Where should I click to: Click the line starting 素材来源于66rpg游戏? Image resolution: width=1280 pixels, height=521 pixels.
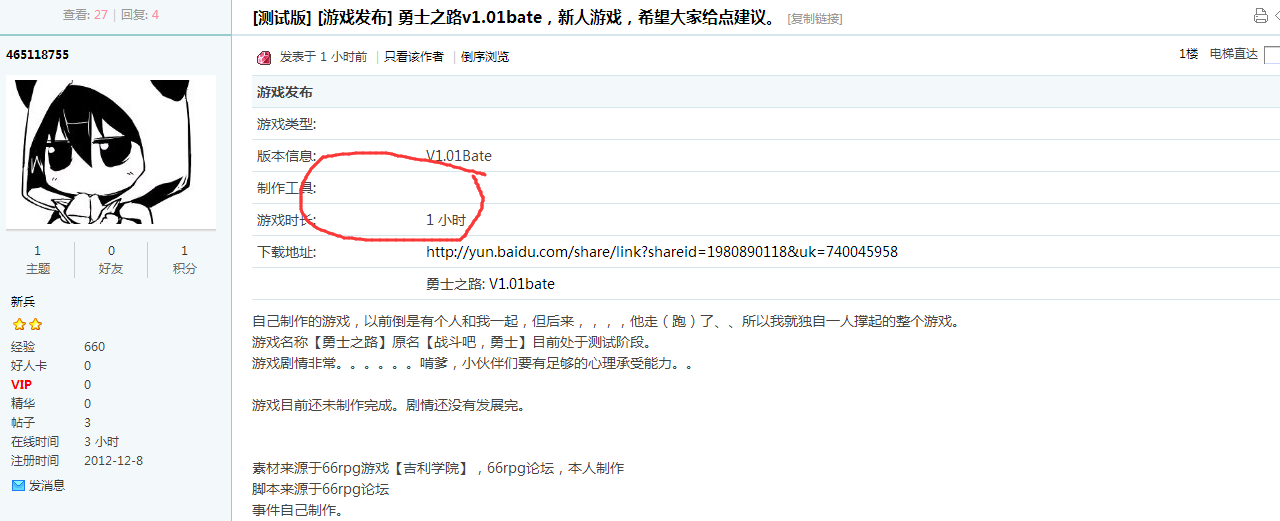[438, 468]
